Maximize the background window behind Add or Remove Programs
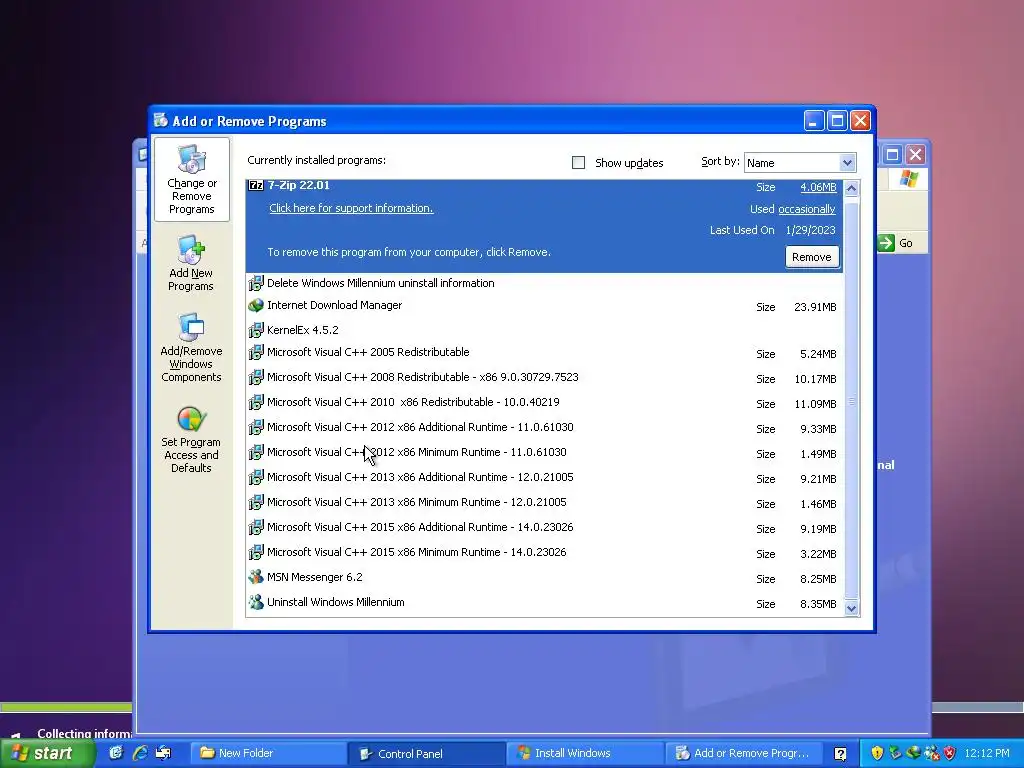This screenshot has width=1024, height=768. (892, 155)
